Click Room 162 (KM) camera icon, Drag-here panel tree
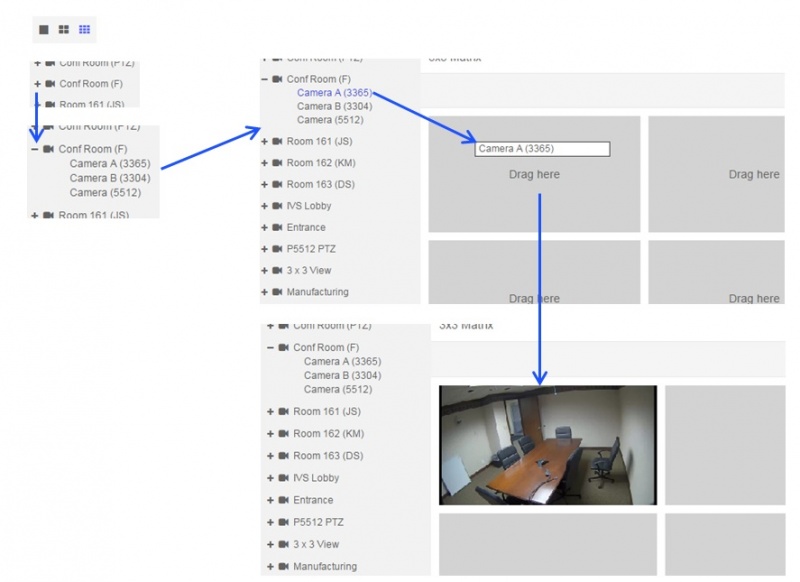Screen dimensions: 800x582 (x=277, y=163)
